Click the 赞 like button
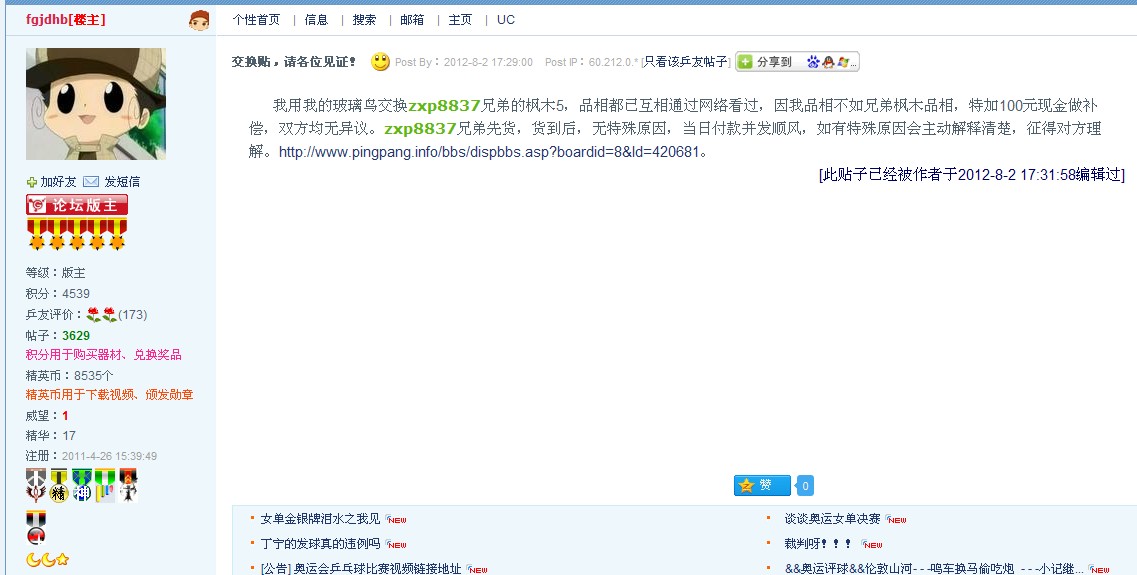The width and height of the screenshot is (1137, 575). coord(762,485)
